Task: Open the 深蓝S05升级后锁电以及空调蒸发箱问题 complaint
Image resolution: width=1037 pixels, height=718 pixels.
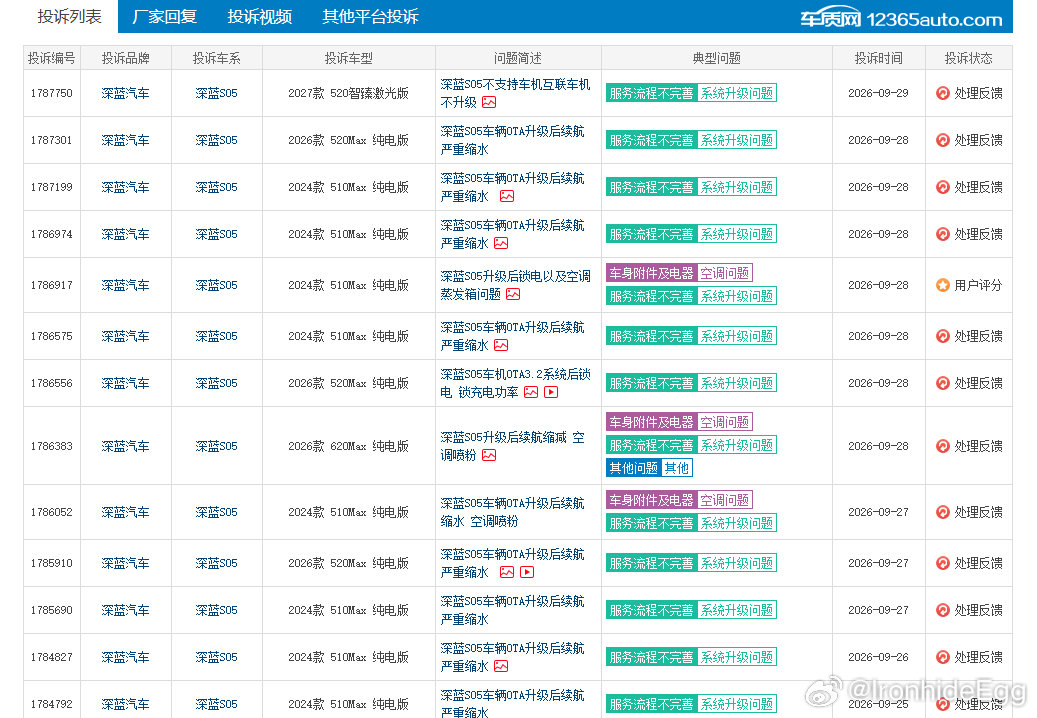Action: tap(515, 285)
